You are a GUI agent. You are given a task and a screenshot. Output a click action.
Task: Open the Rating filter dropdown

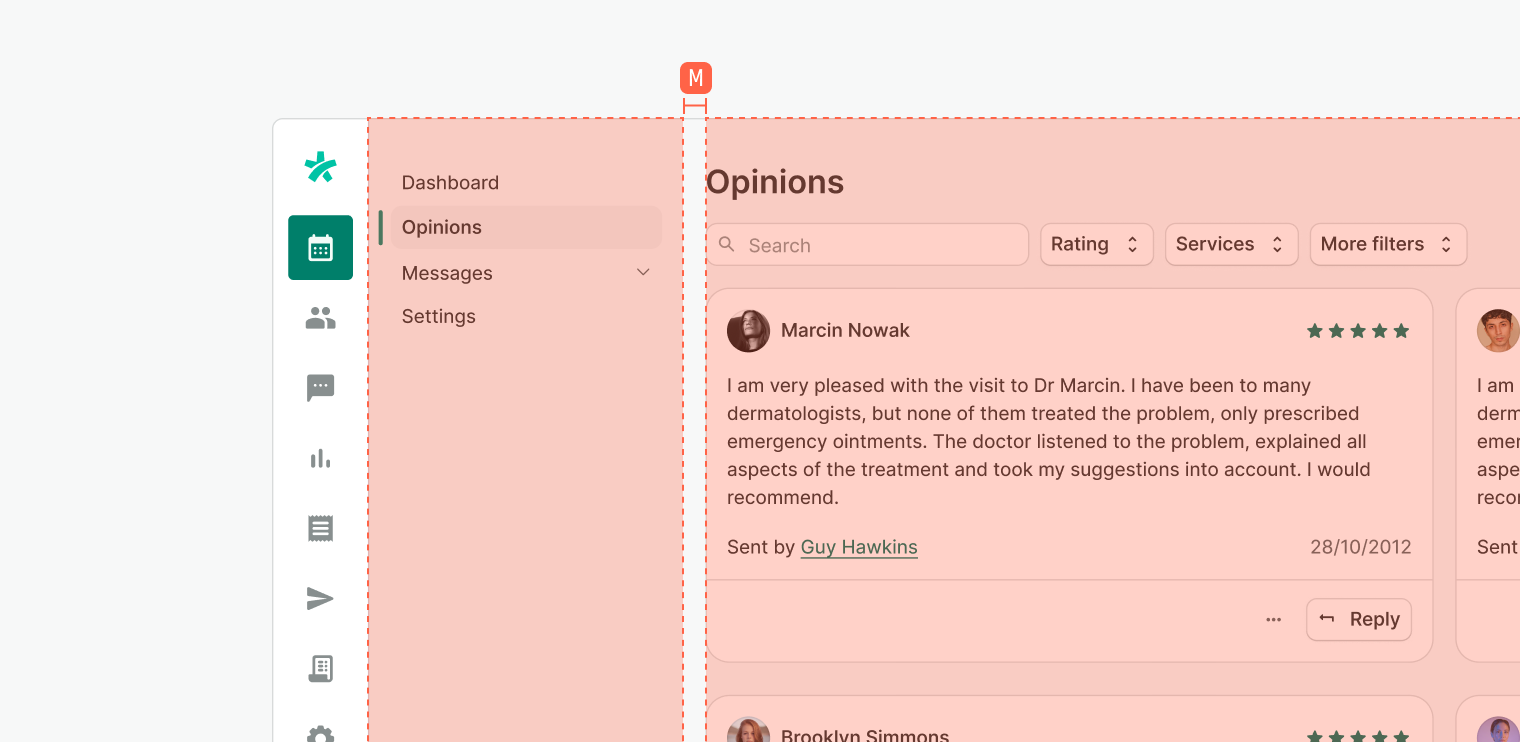pos(1096,244)
